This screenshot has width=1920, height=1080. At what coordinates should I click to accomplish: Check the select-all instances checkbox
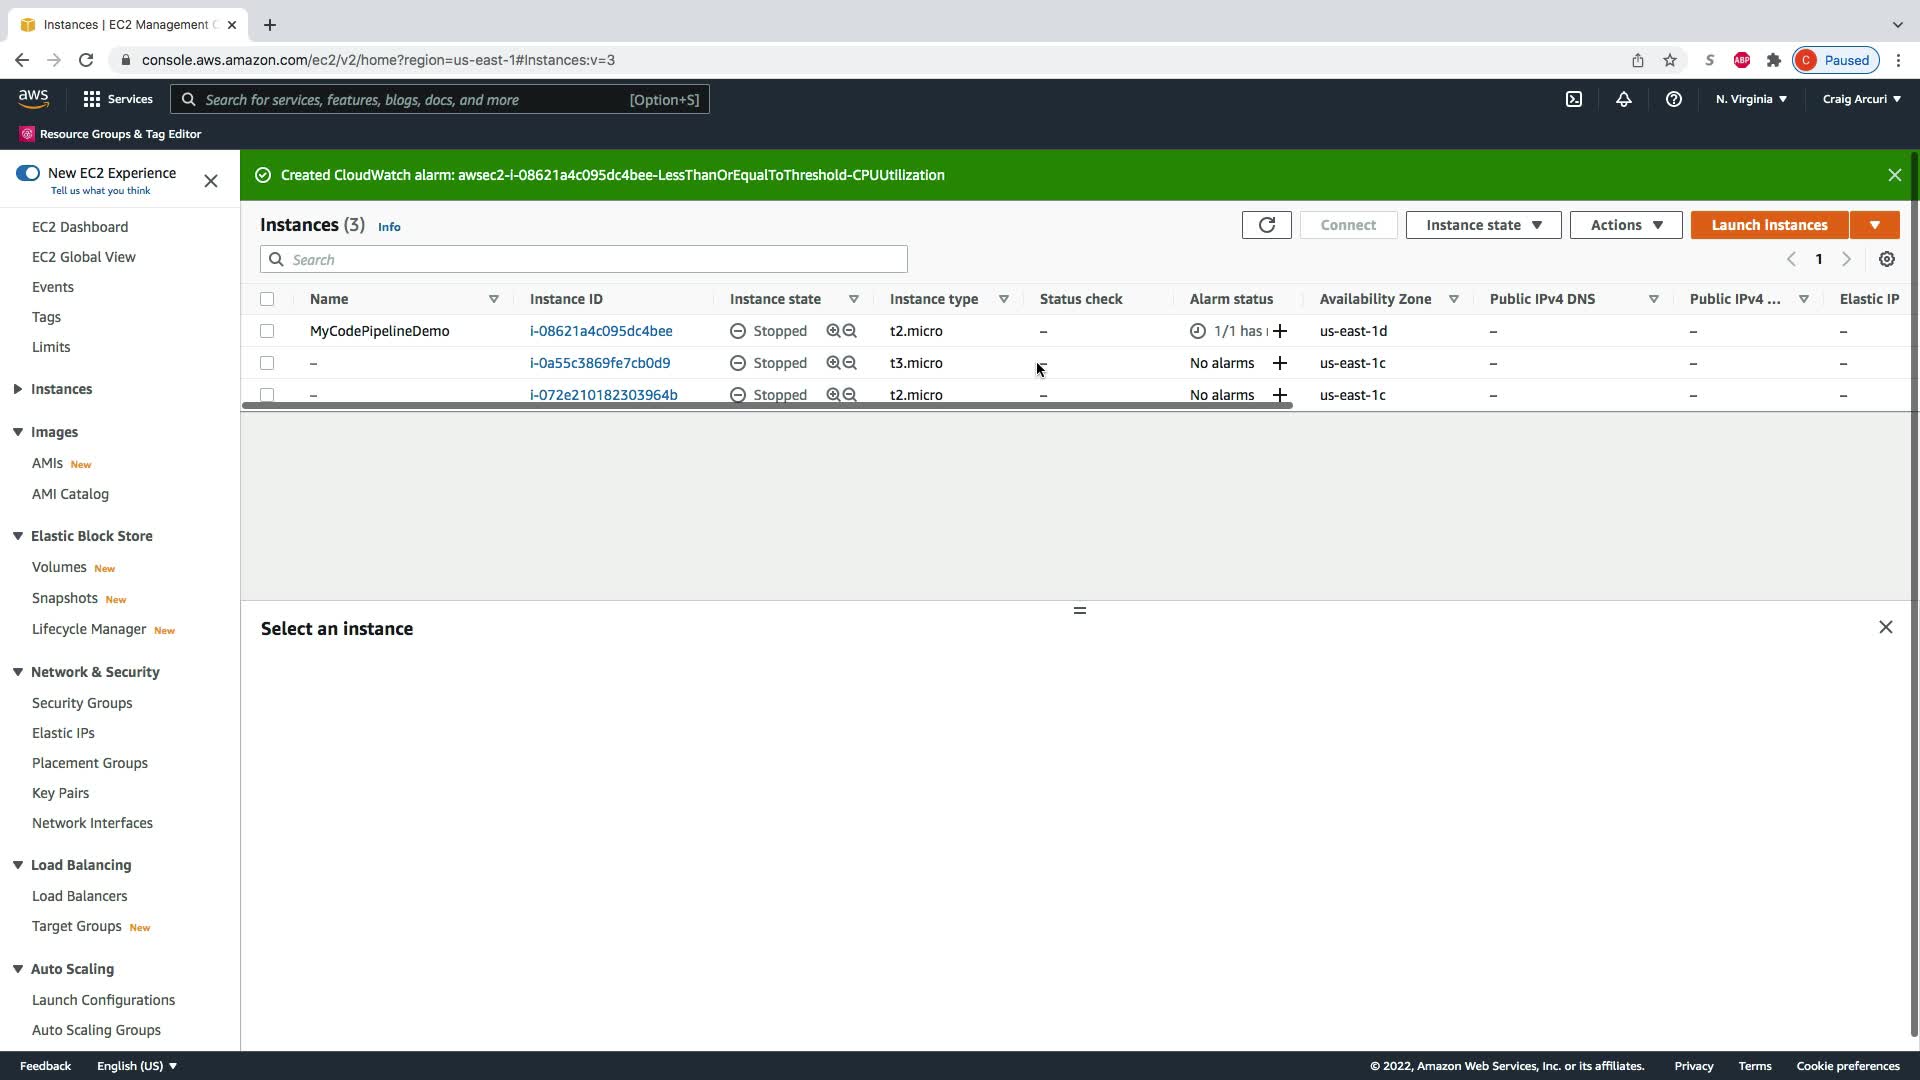point(267,299)
